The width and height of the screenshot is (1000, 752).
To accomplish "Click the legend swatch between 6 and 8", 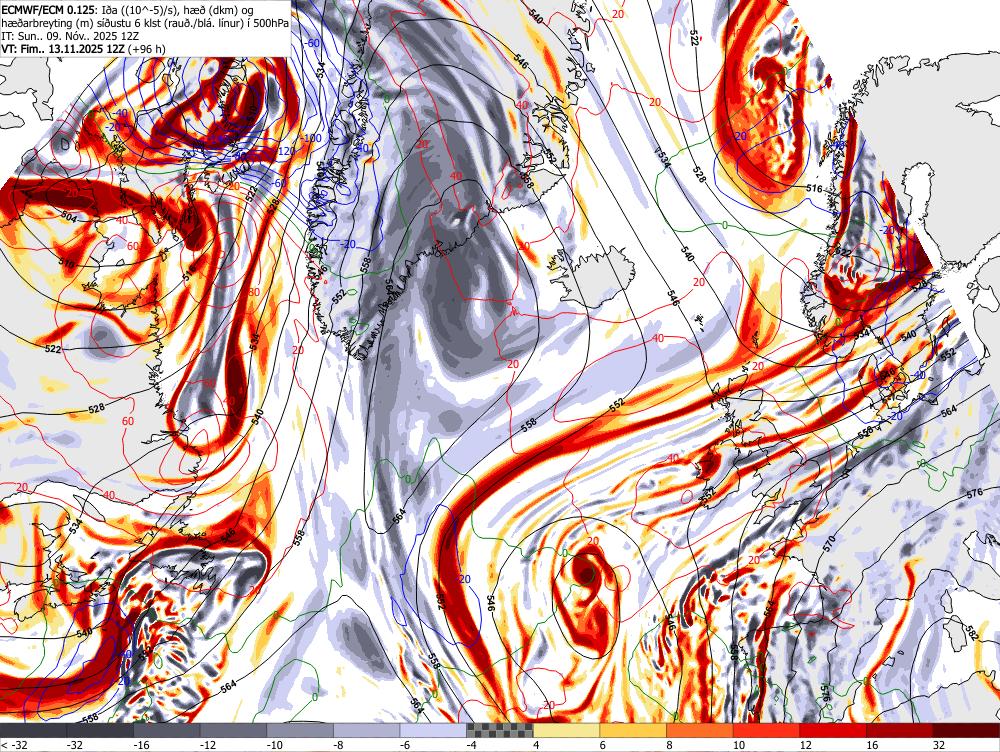I will [633, 730].
